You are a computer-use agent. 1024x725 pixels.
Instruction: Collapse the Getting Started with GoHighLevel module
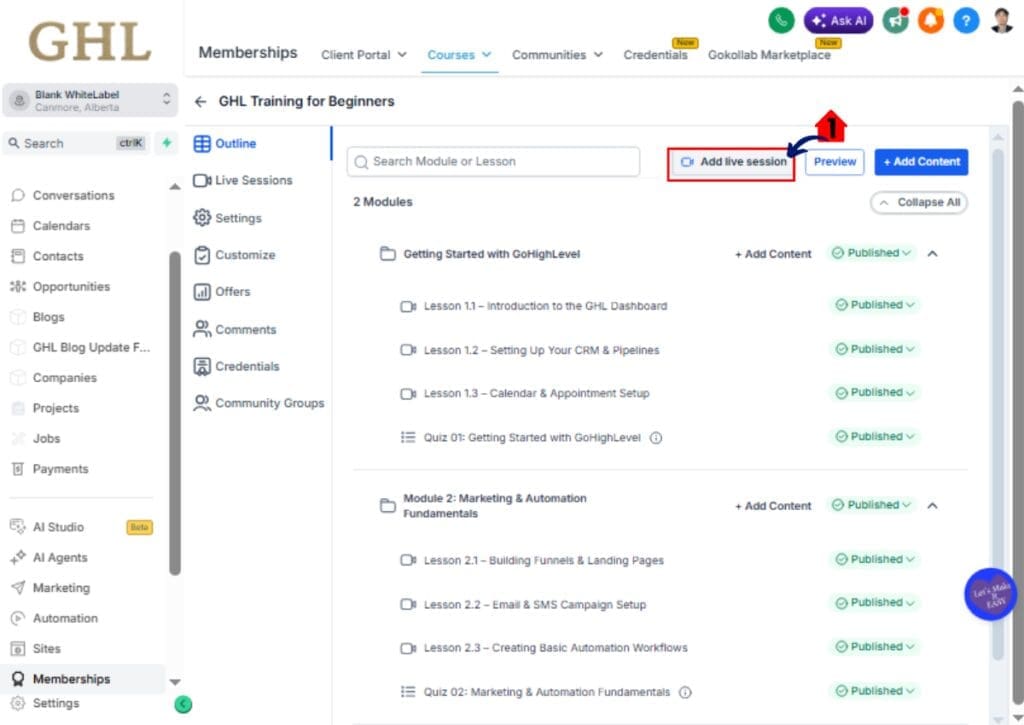click(933, 253)
